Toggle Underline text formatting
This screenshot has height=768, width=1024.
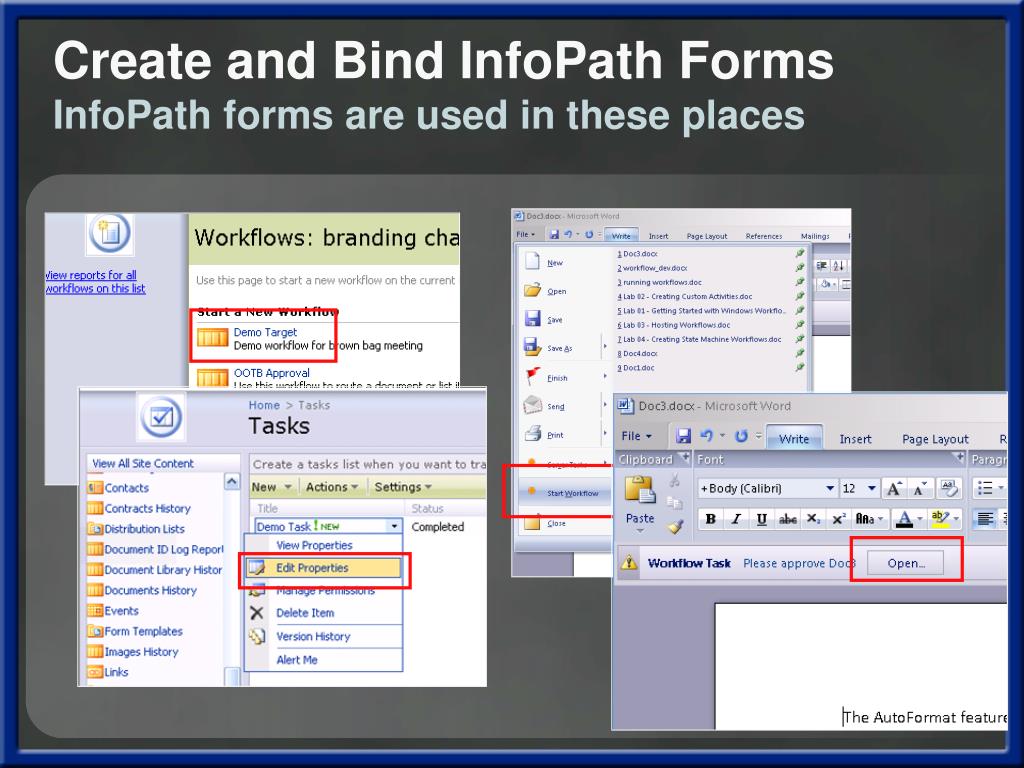[x=762, y=519]
